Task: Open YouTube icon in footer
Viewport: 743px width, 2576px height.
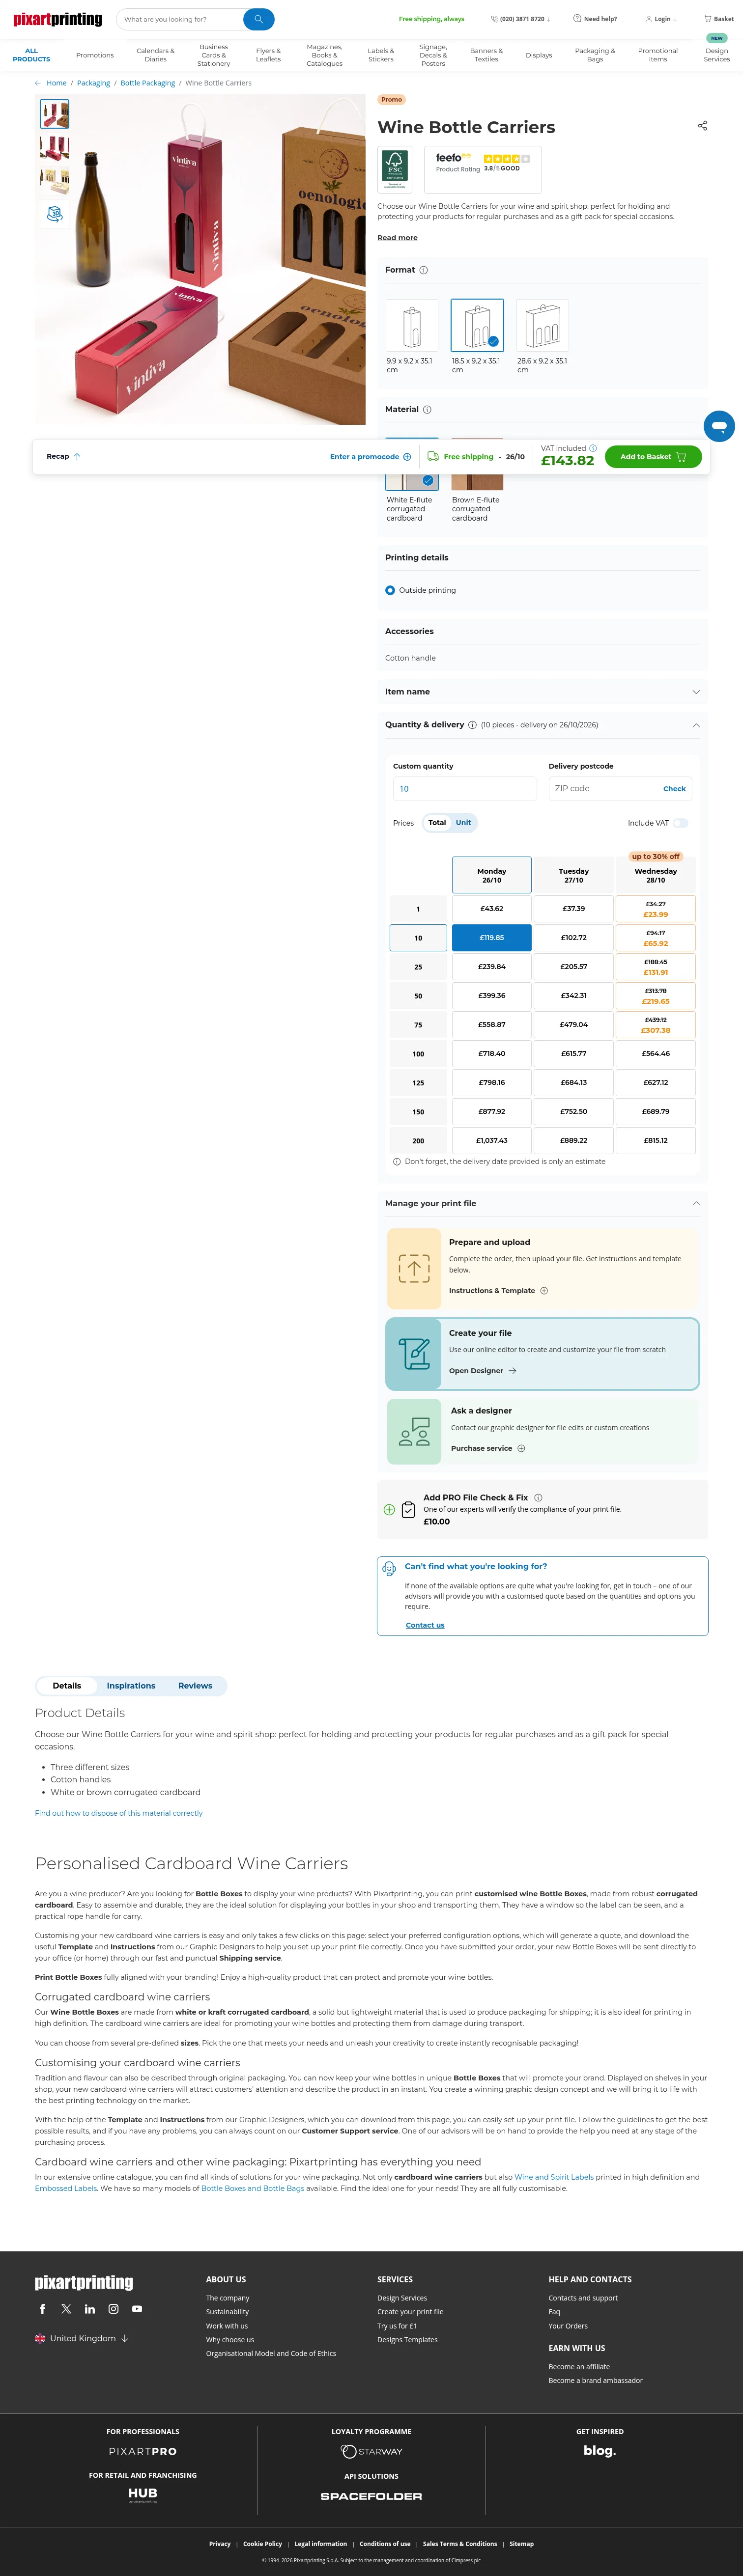Action: pos(137,2309)
